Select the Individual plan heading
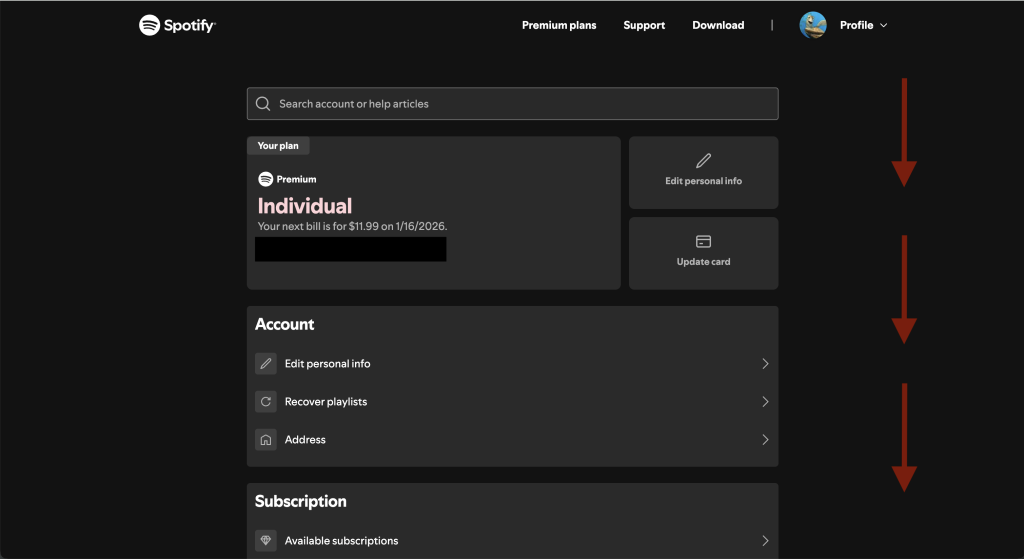The image size is (1024, 559). coord(305,206)
